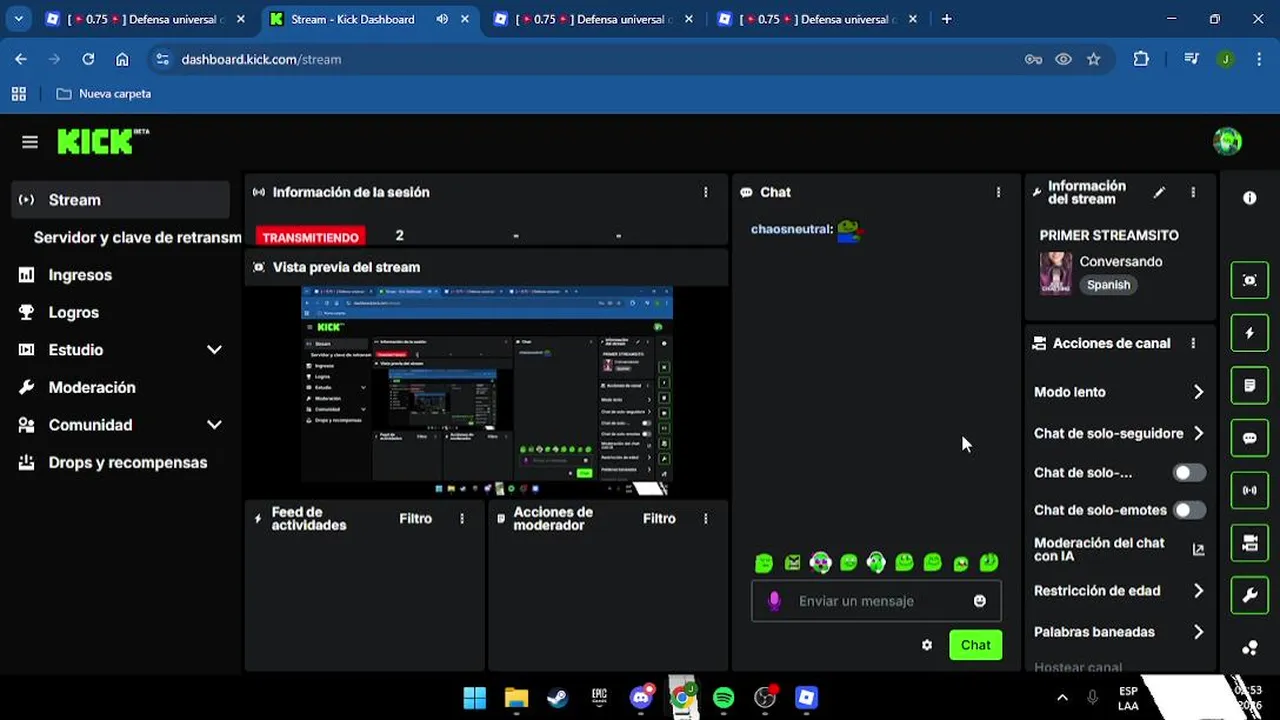This screenshot has width=1280, height=720.
Task: Open chat settings gear icon
Action: tap(927, 645)
